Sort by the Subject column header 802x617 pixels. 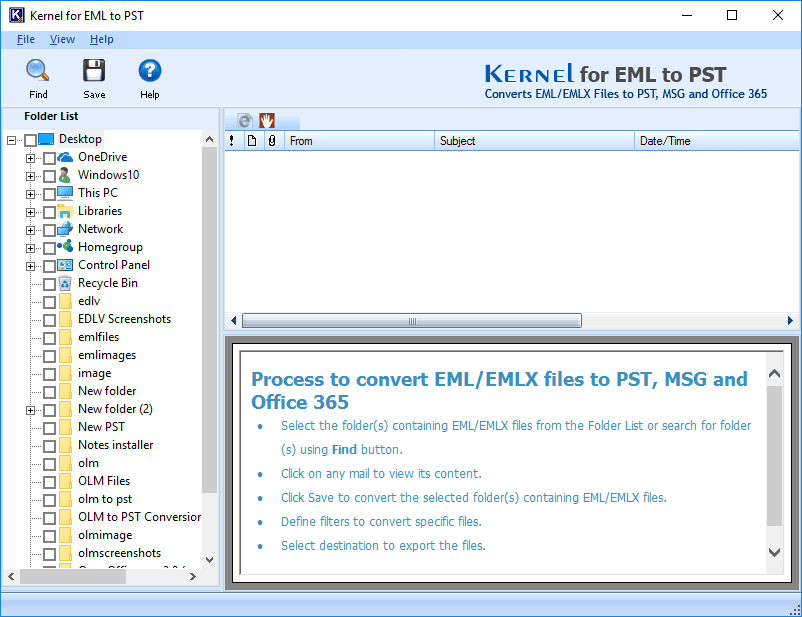(534, 141)
